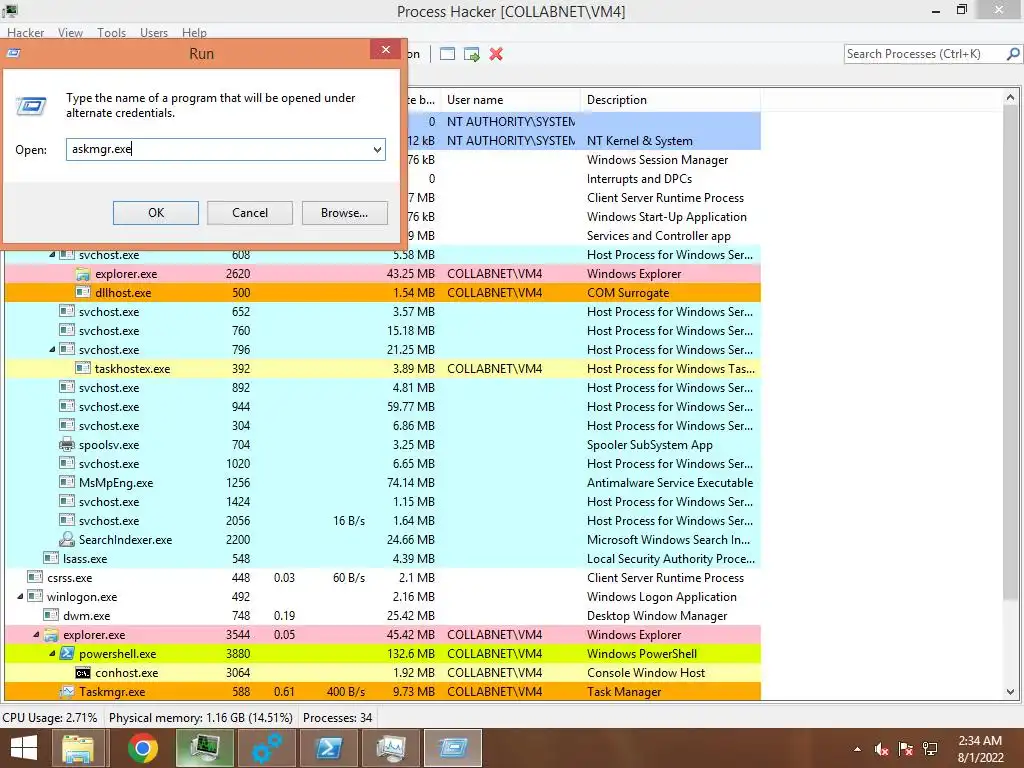Image resolution: width=1024 pixels, height=768 pixels.
Task: Click the NT Kernel & System description
Action: point(639,141)
